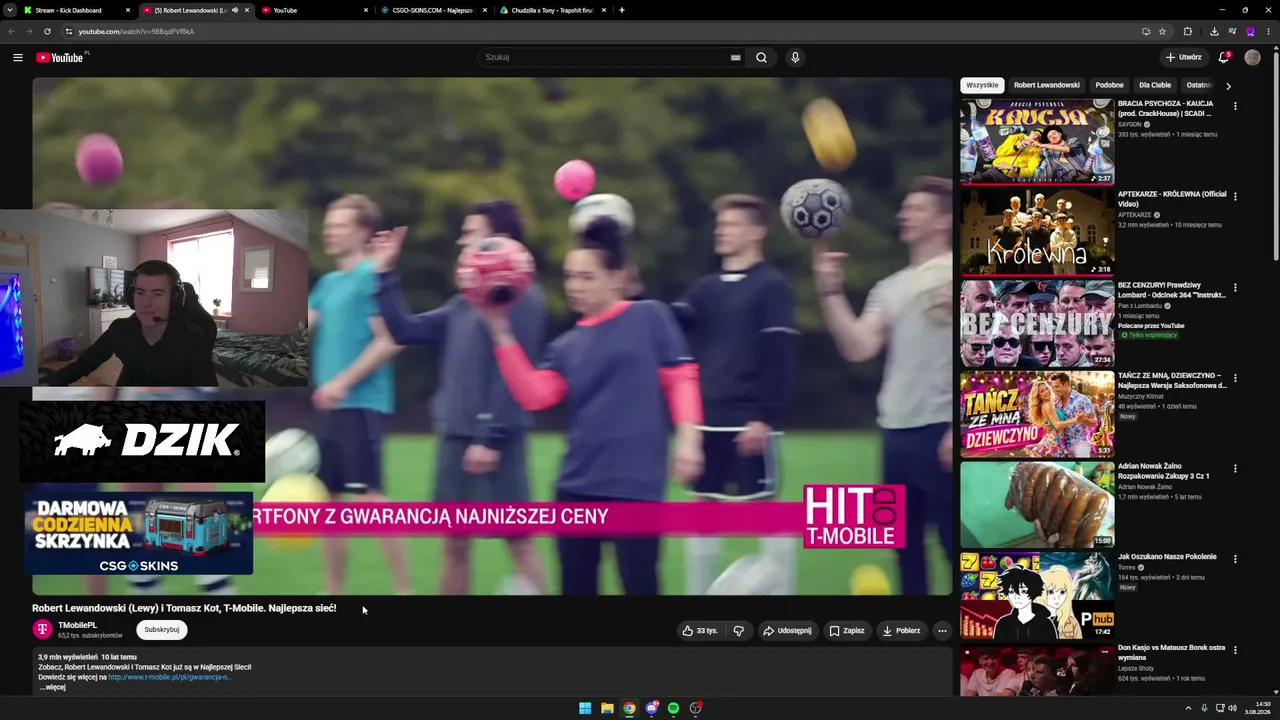Open options for BEZ CENZURY video
The image size is (1280, 720).
pos(1235,287)
